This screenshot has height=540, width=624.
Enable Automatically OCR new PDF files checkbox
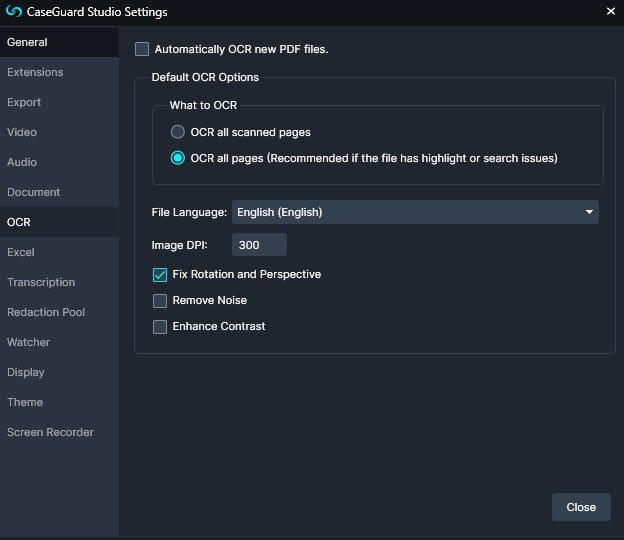click(x=142, y=49)
